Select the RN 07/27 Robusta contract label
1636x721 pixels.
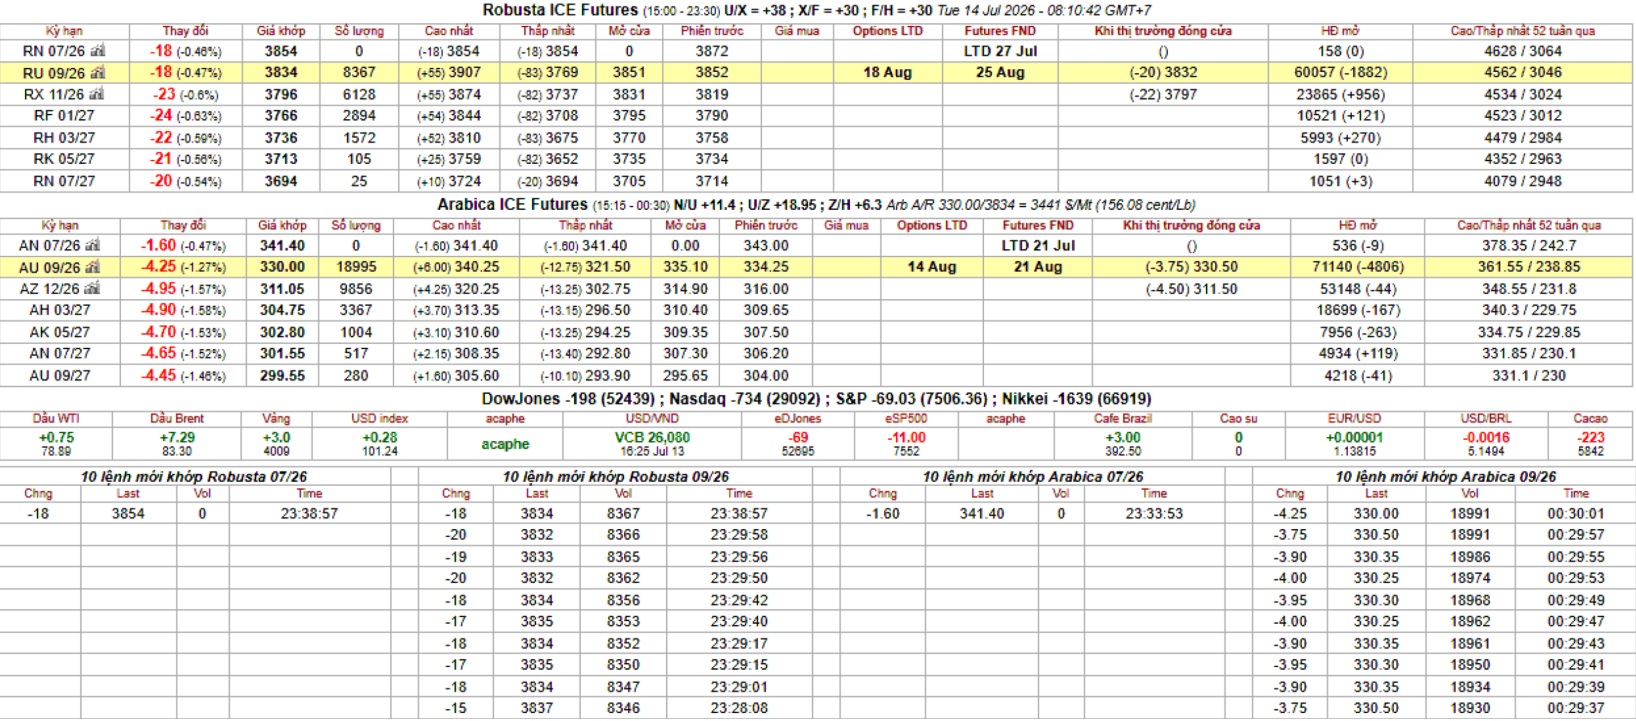pyautogui.click(x=64, y=181)
